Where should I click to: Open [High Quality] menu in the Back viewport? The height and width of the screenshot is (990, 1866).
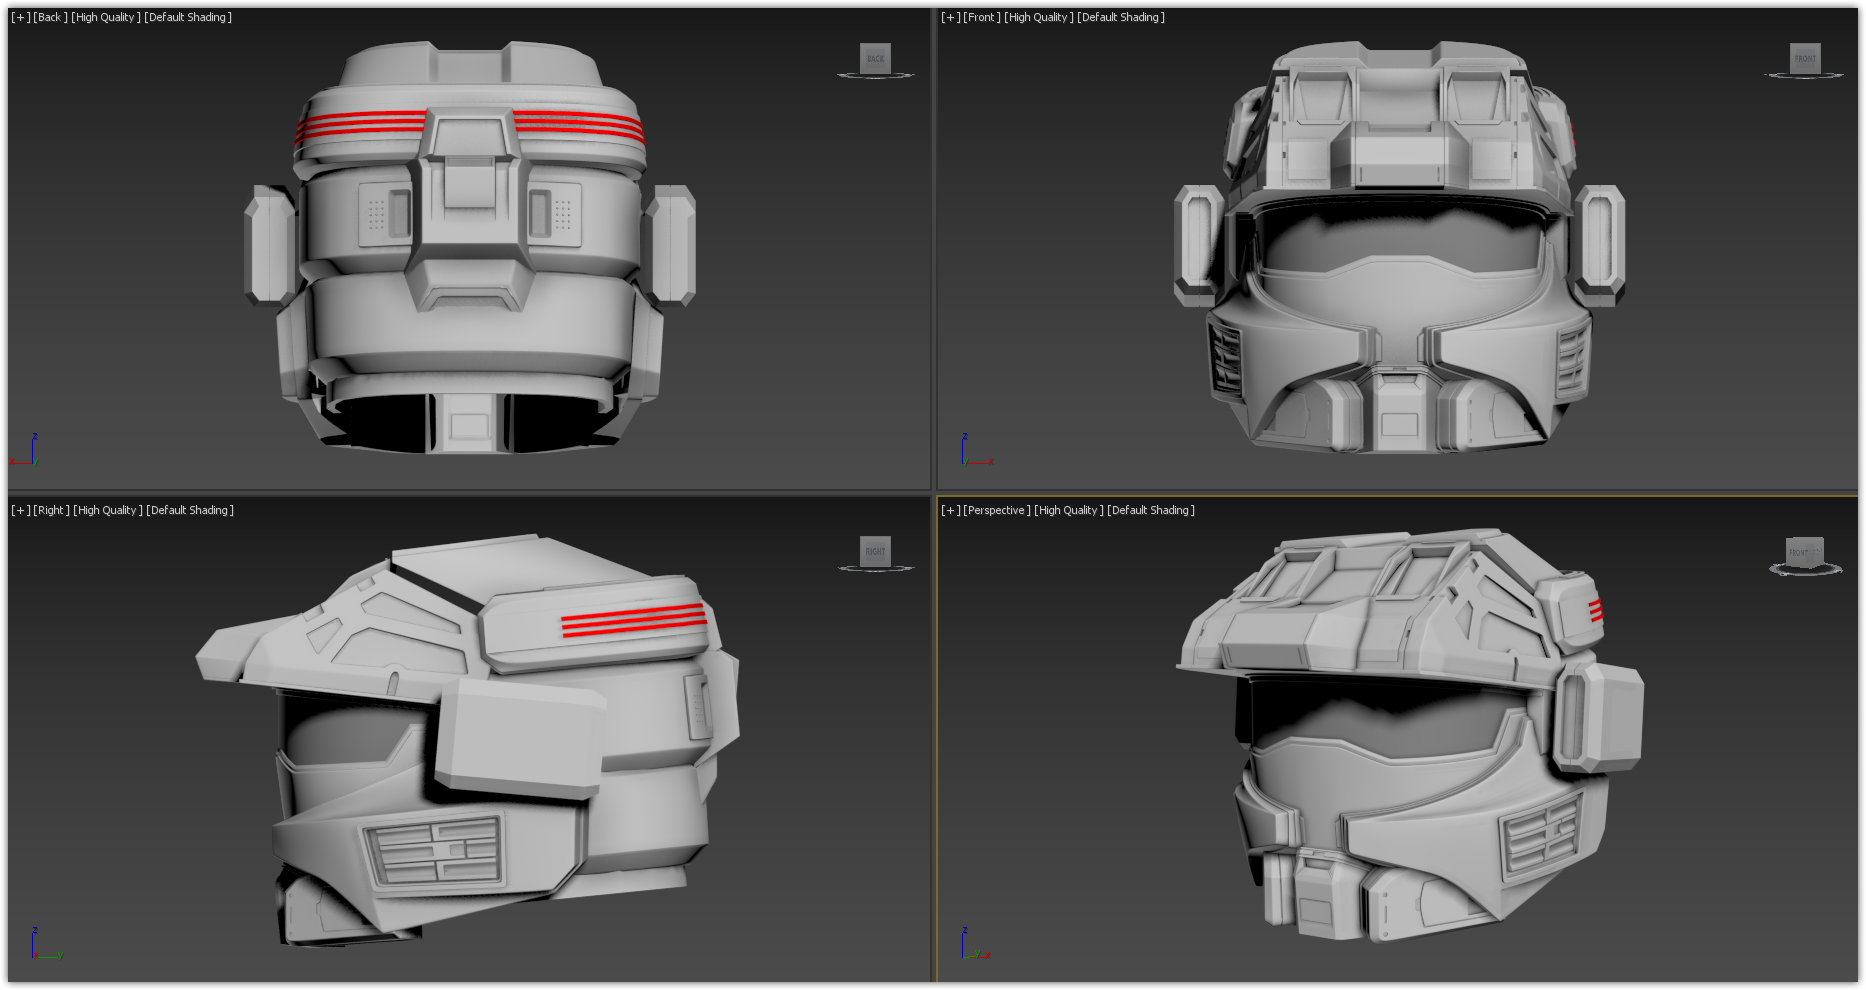click(x=106, y=17)
